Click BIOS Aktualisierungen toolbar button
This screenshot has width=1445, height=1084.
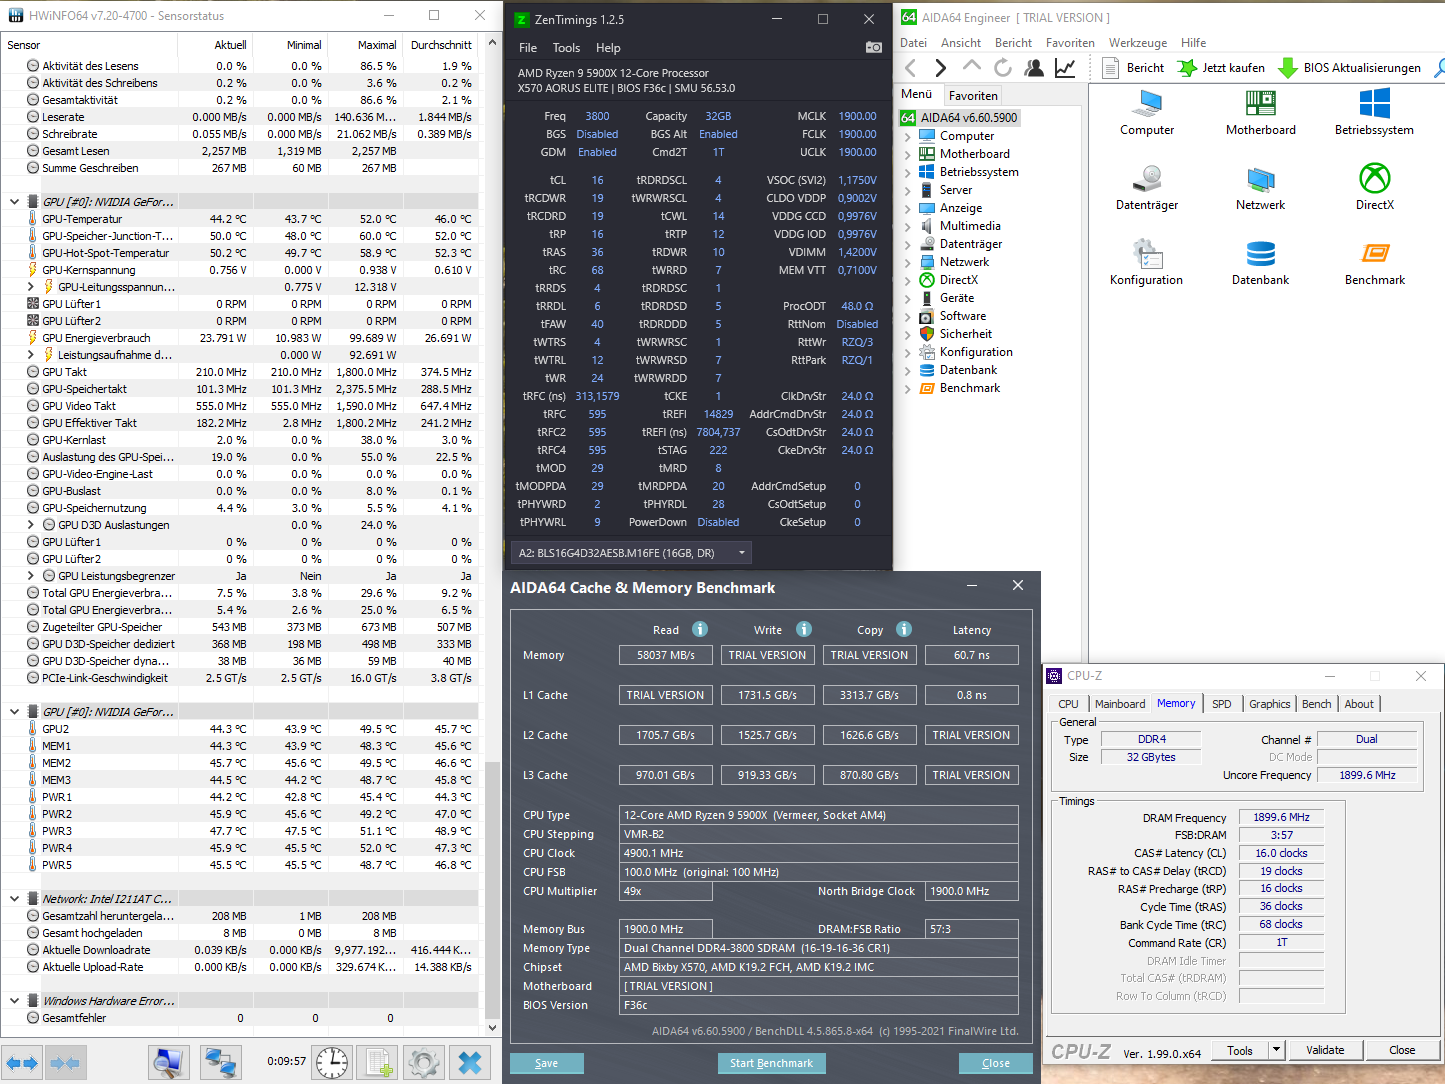pos(1350,68)
